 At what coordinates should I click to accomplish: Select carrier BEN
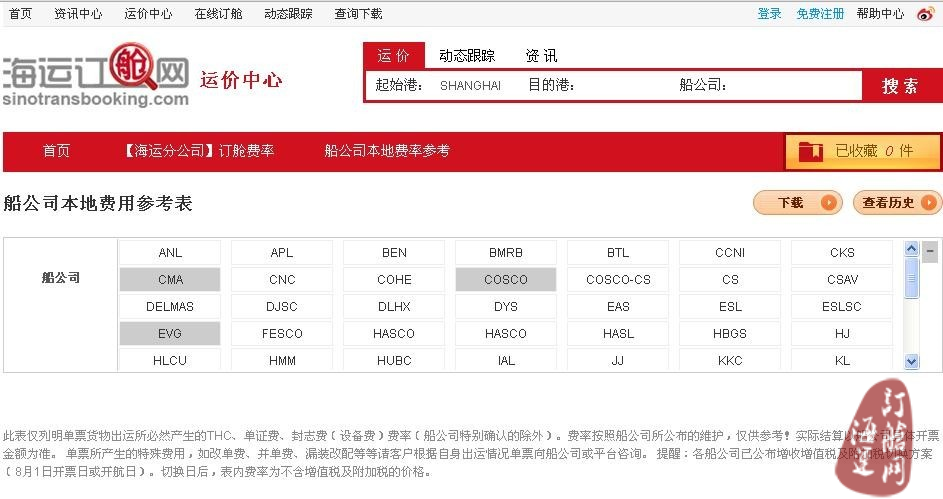tap(394, 253)
